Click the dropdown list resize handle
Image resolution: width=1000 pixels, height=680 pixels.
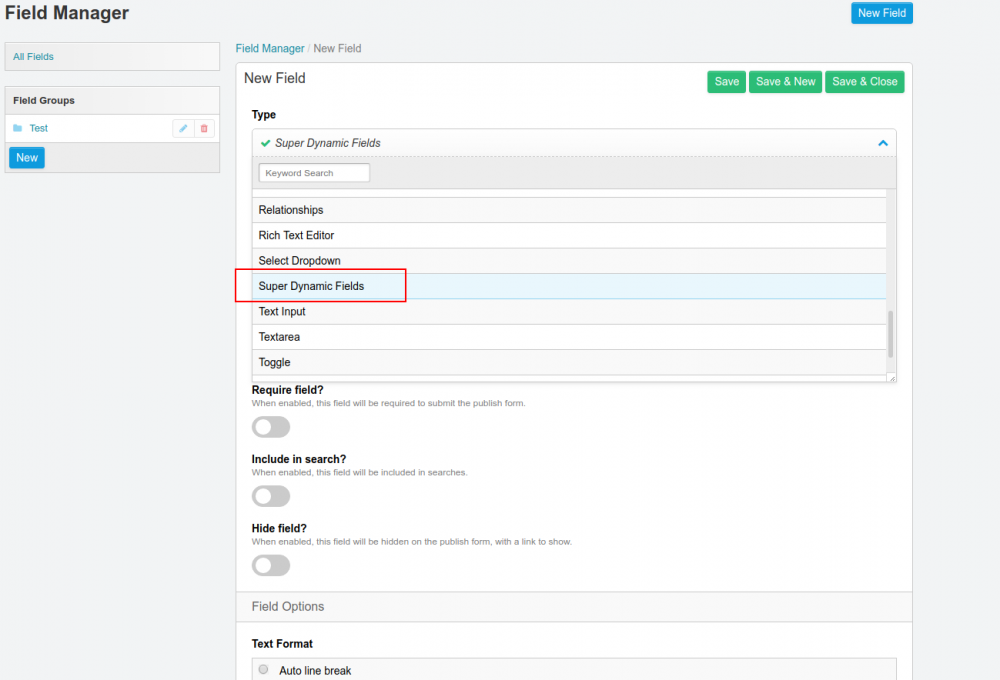892,378
